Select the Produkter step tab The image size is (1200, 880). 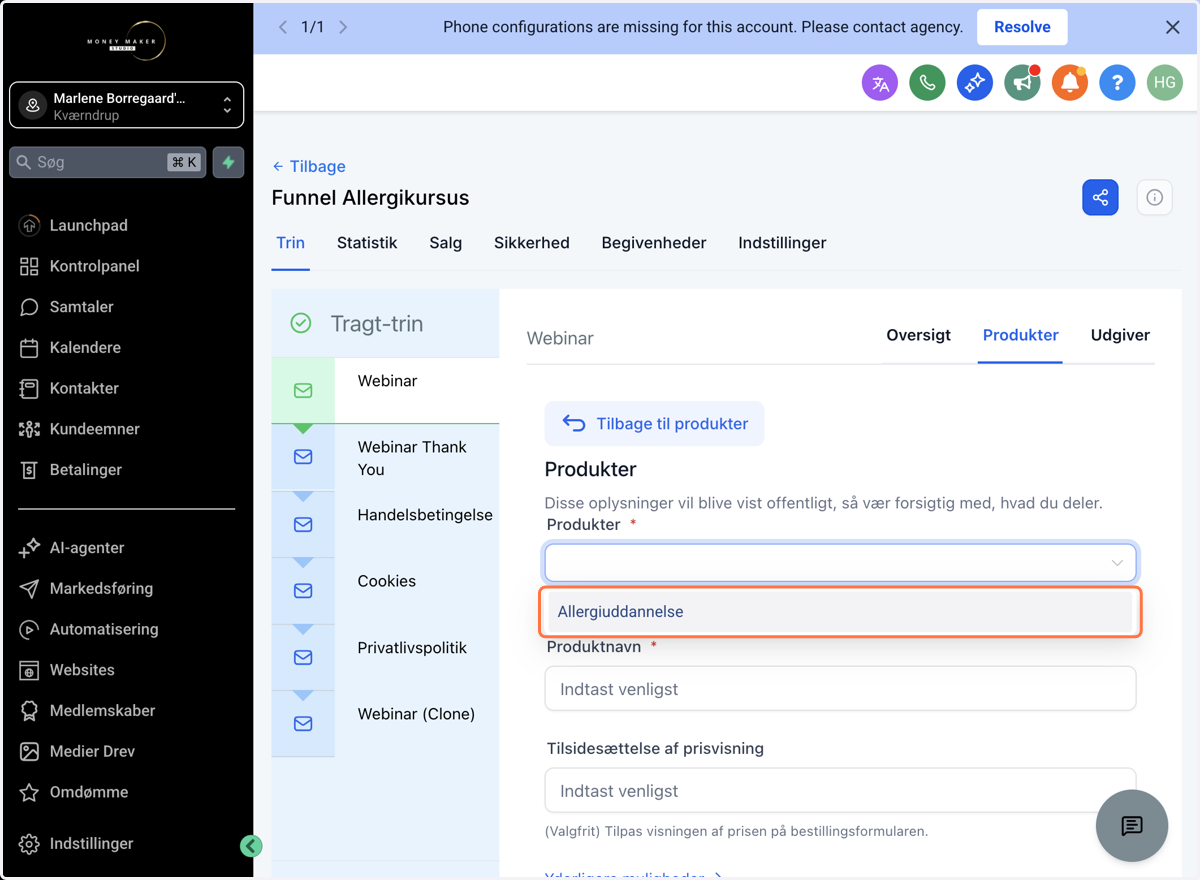tap(1020, 335)
